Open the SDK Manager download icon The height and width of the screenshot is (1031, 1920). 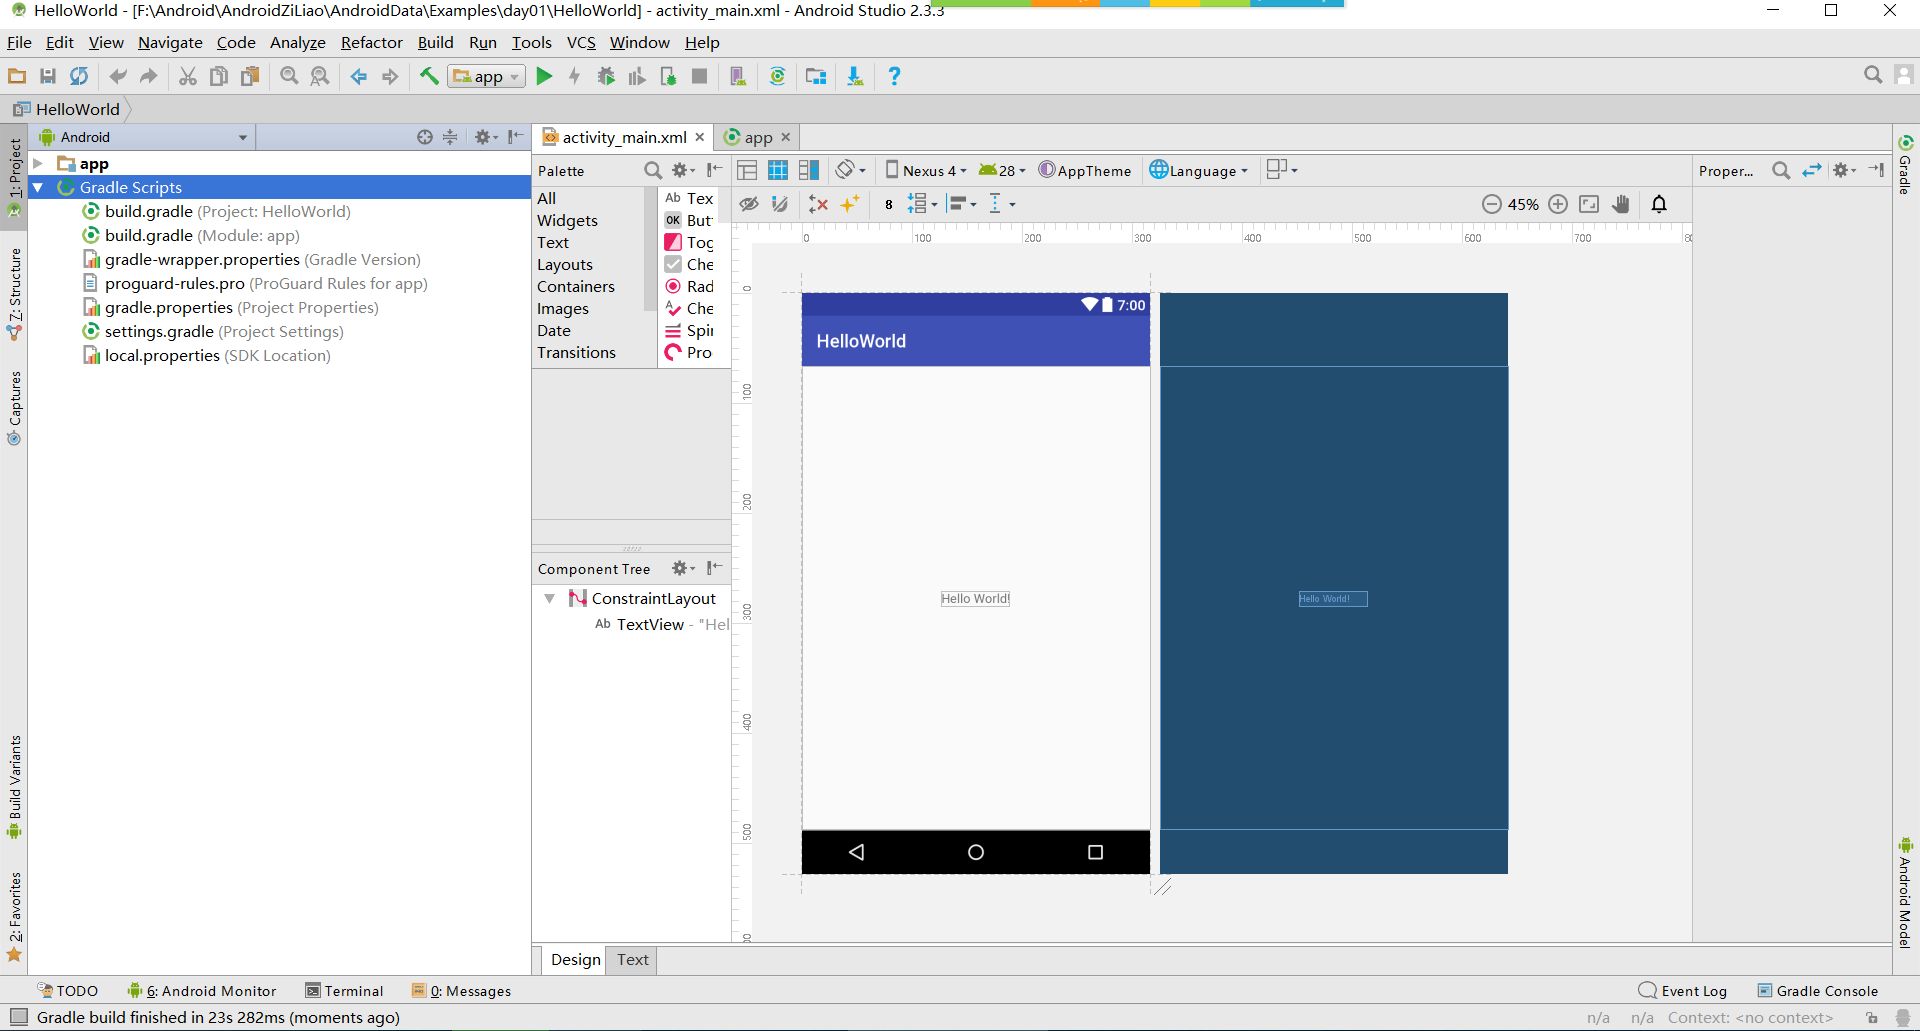point(855,76)
